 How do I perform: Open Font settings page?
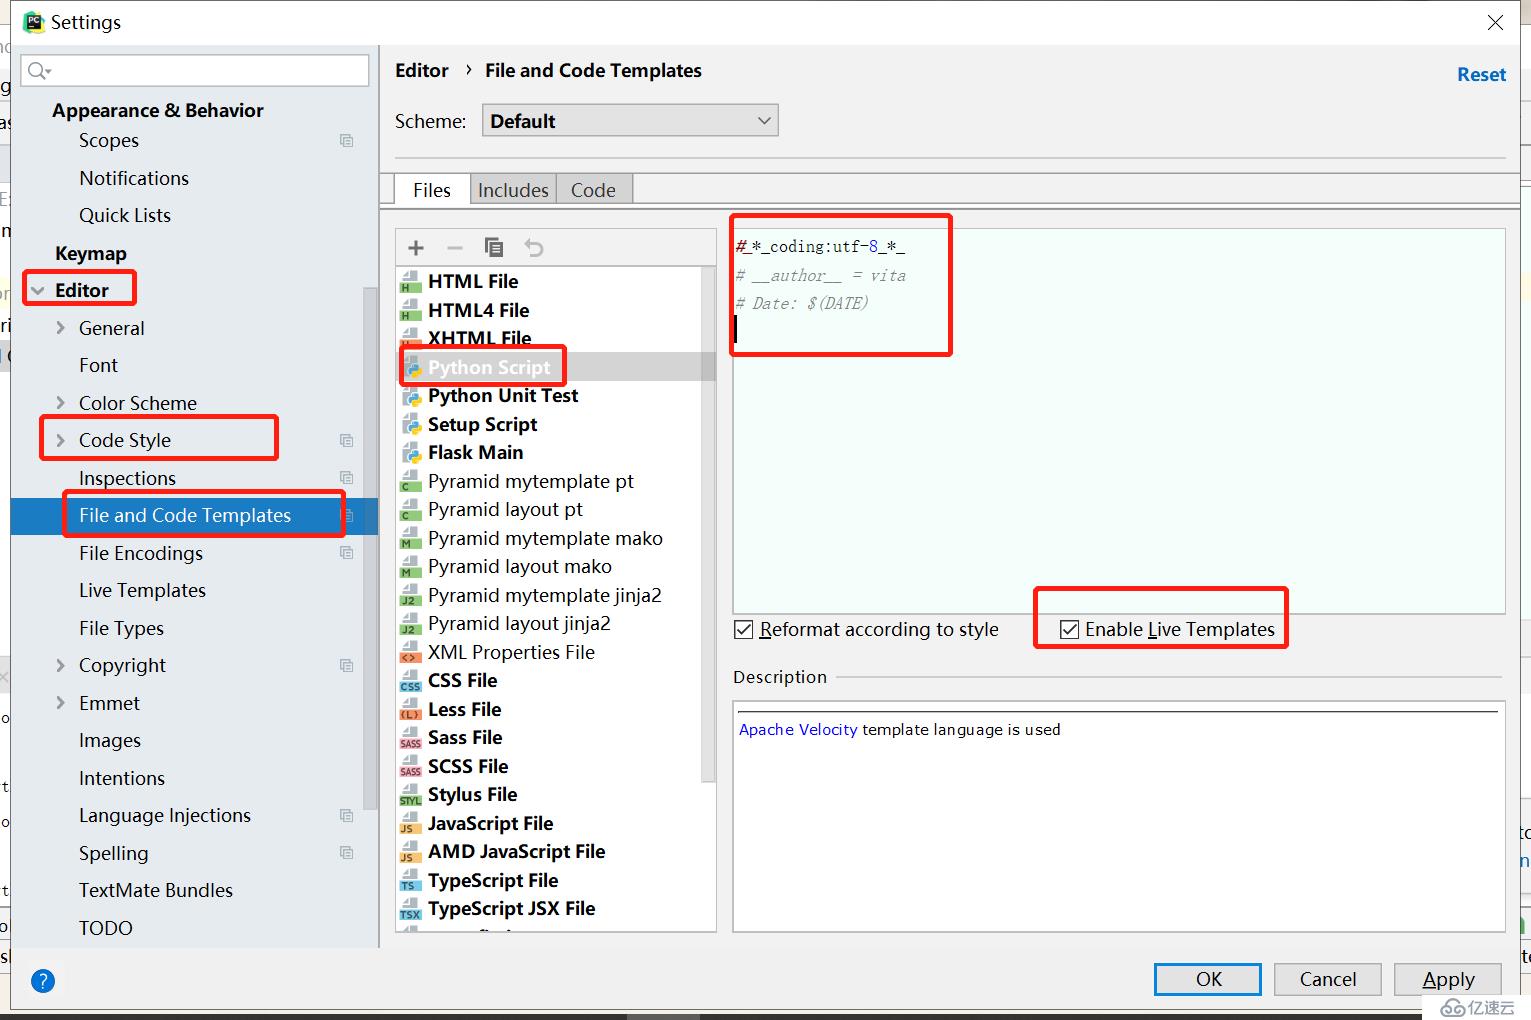point(98,365)
